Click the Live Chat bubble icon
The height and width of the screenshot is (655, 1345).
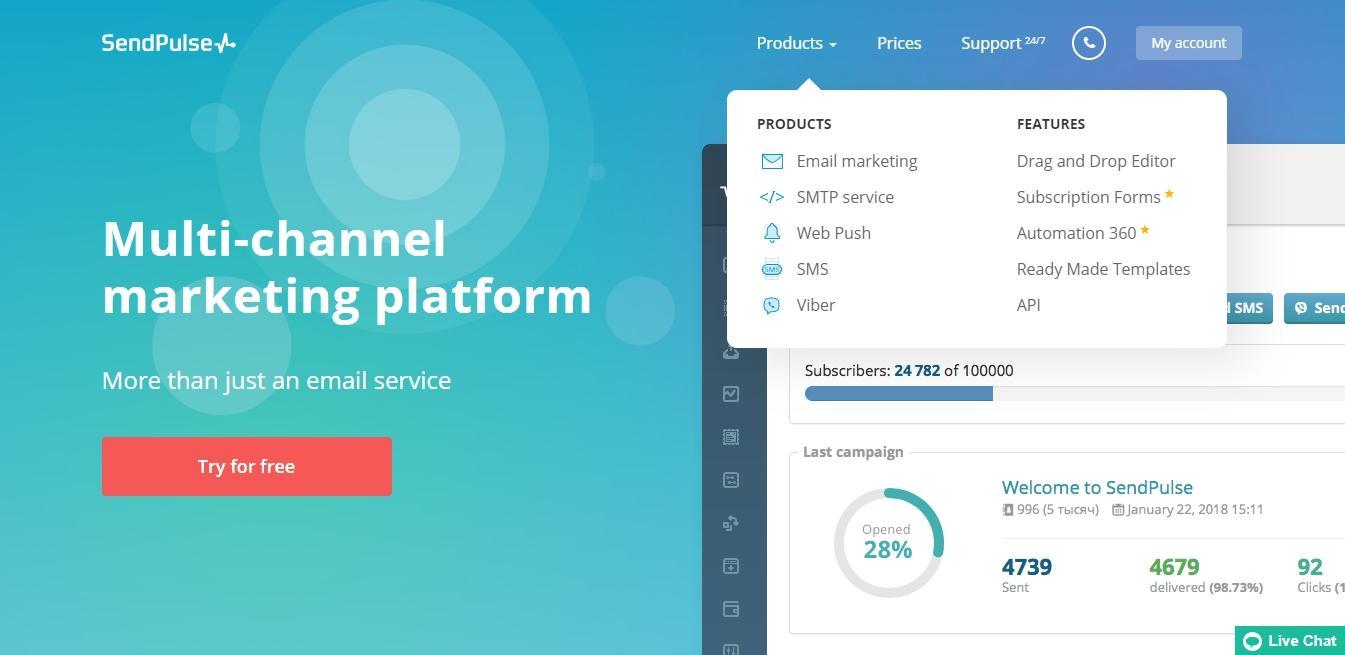(1252, 641)
